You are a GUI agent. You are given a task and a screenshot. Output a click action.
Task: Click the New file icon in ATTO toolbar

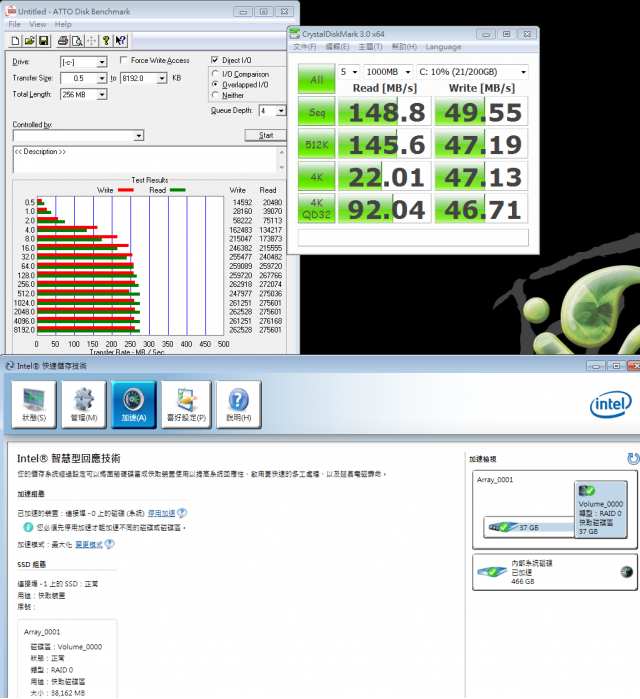tap(15, 41)
